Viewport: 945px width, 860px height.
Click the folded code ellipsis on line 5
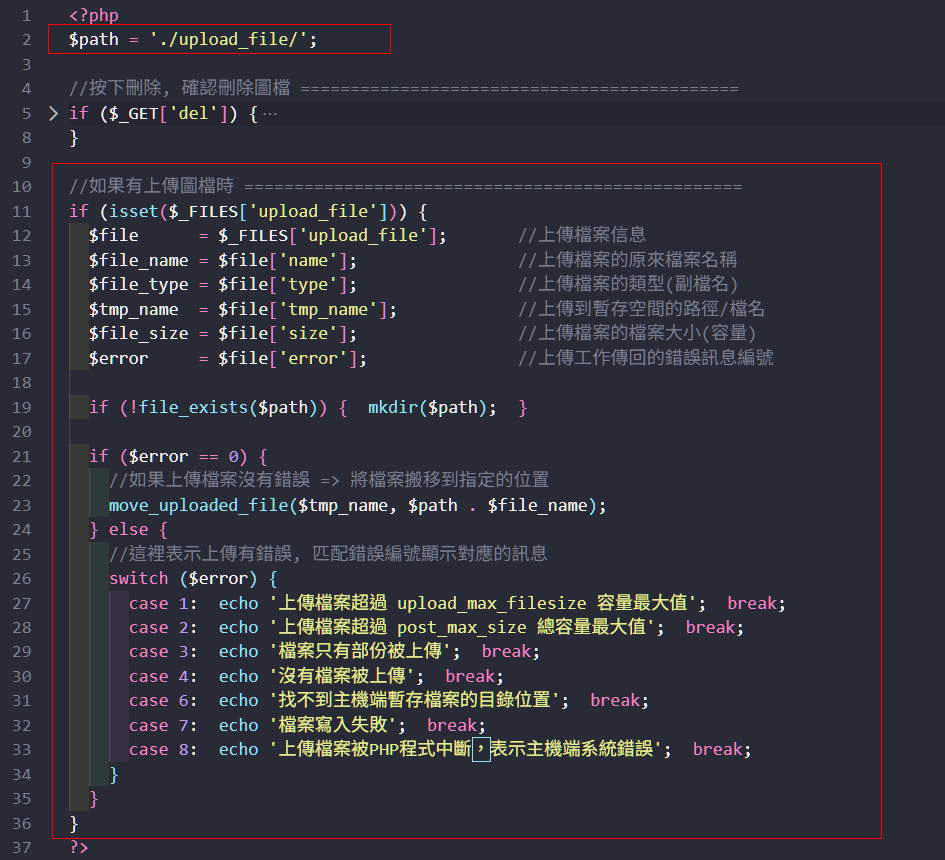[x=269, y=113]
